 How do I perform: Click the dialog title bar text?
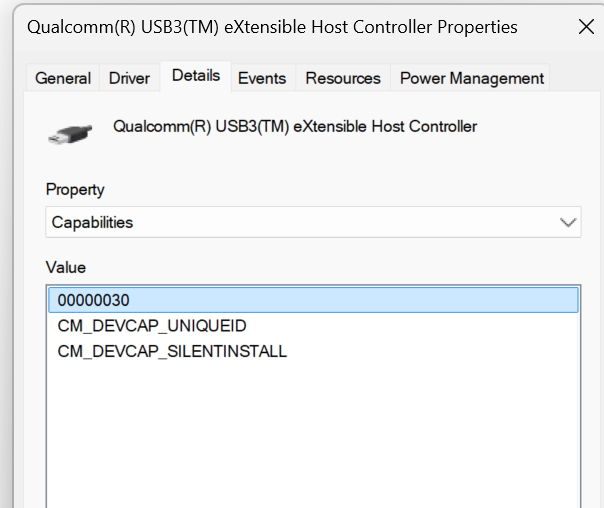click(272, 27)
